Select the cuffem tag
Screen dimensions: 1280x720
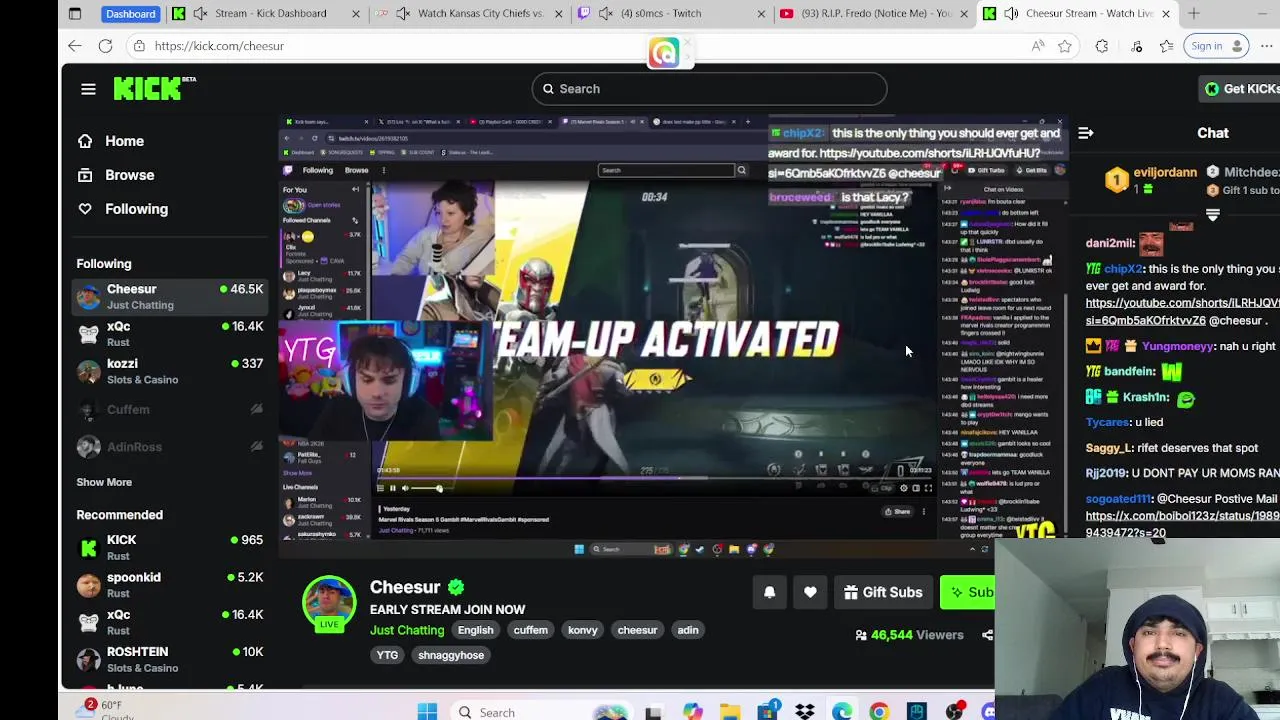530,630
